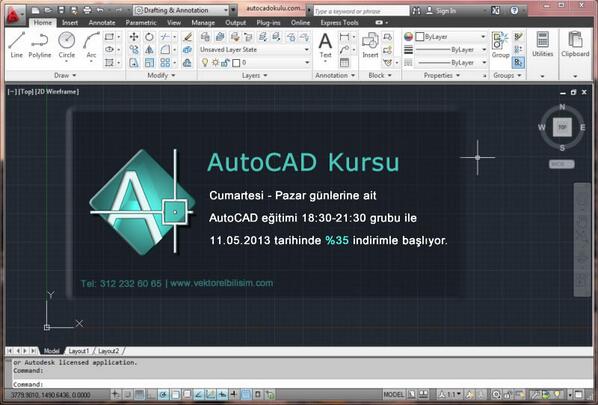Open the Unsaved Layer State dropdown

click(x=255, y=50)
